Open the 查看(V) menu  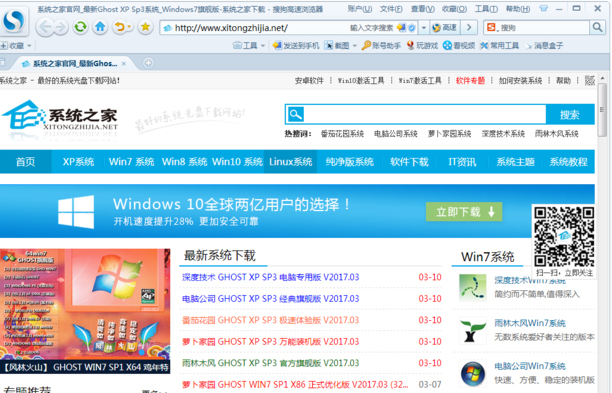coord(423,9)
